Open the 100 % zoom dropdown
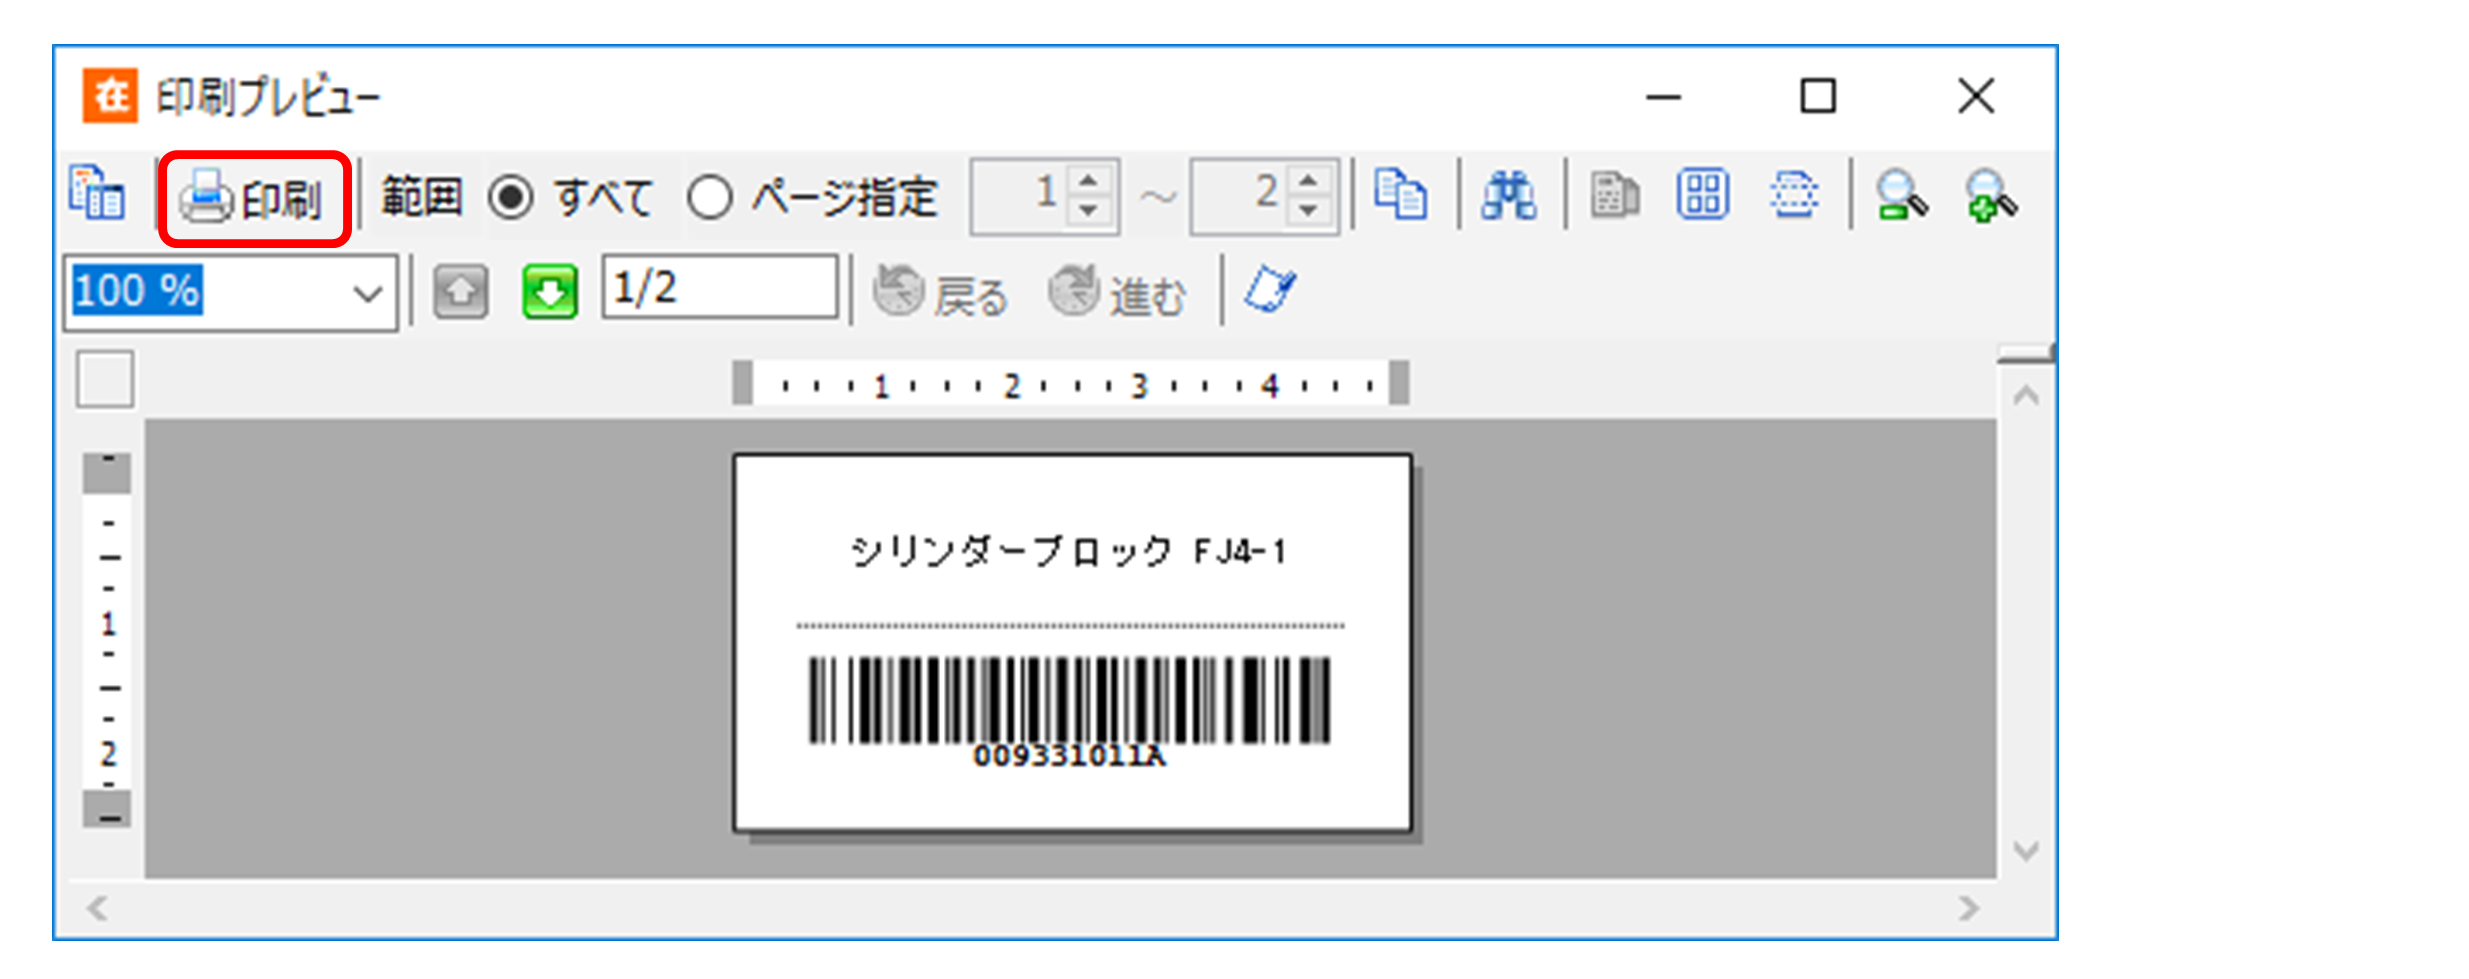 pos(367,293)
